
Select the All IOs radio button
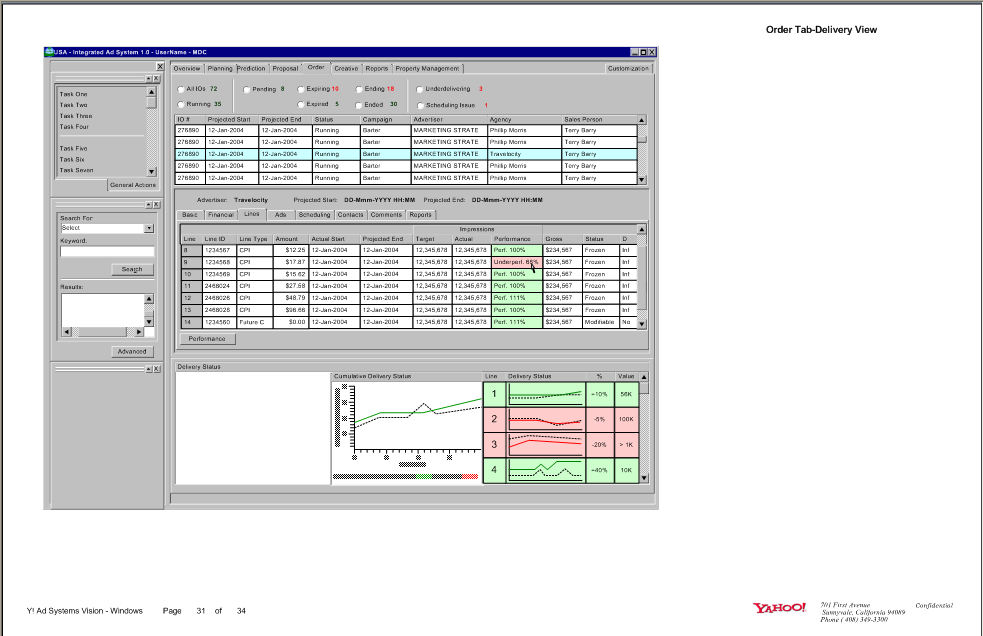click(x=181, y=89)
